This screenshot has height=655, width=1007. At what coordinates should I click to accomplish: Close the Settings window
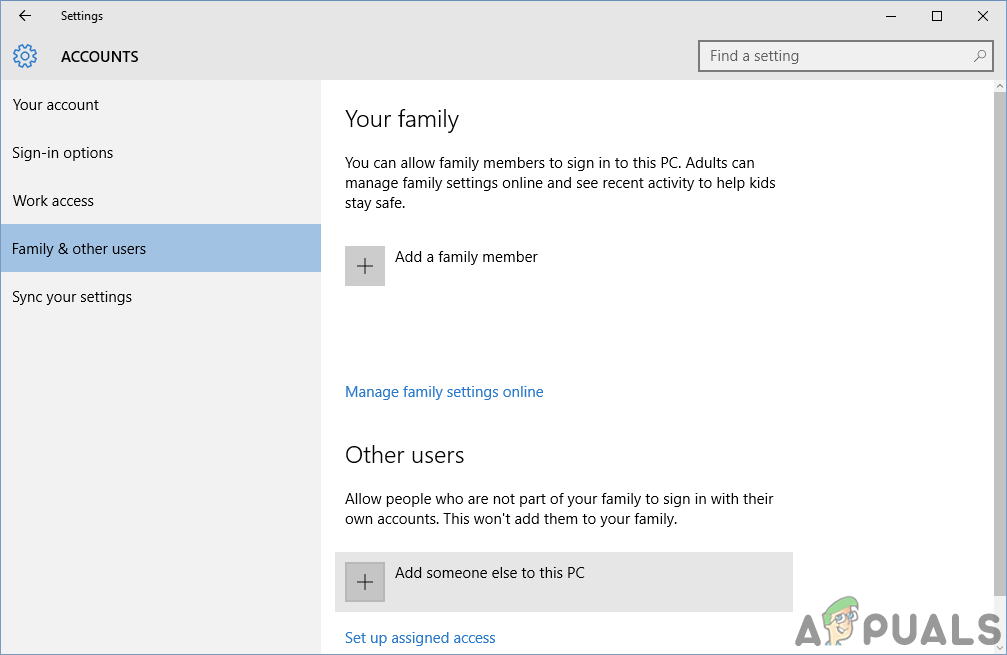click(983, 16)
